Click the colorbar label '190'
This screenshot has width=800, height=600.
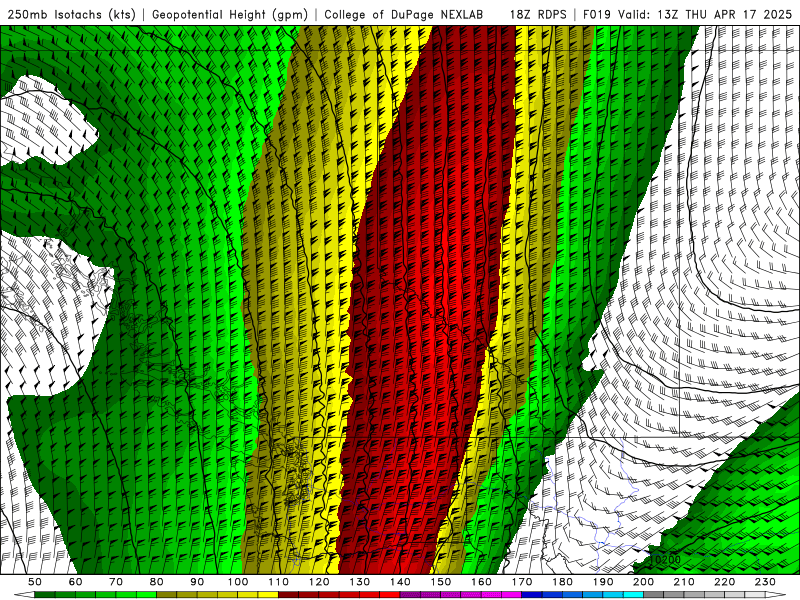[x=603, y=582]
